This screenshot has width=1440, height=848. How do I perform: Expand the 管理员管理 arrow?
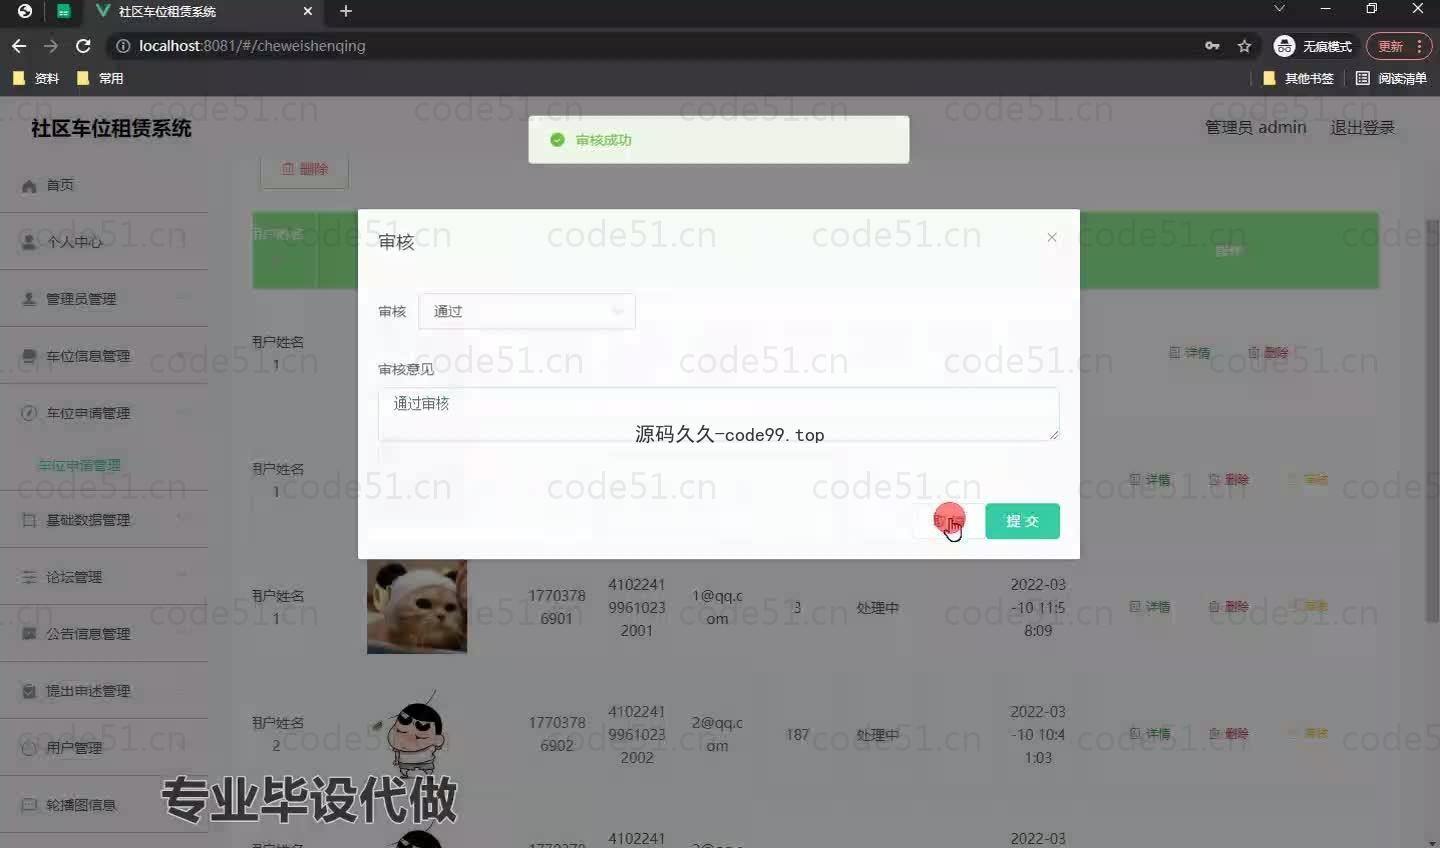(184, 298)
